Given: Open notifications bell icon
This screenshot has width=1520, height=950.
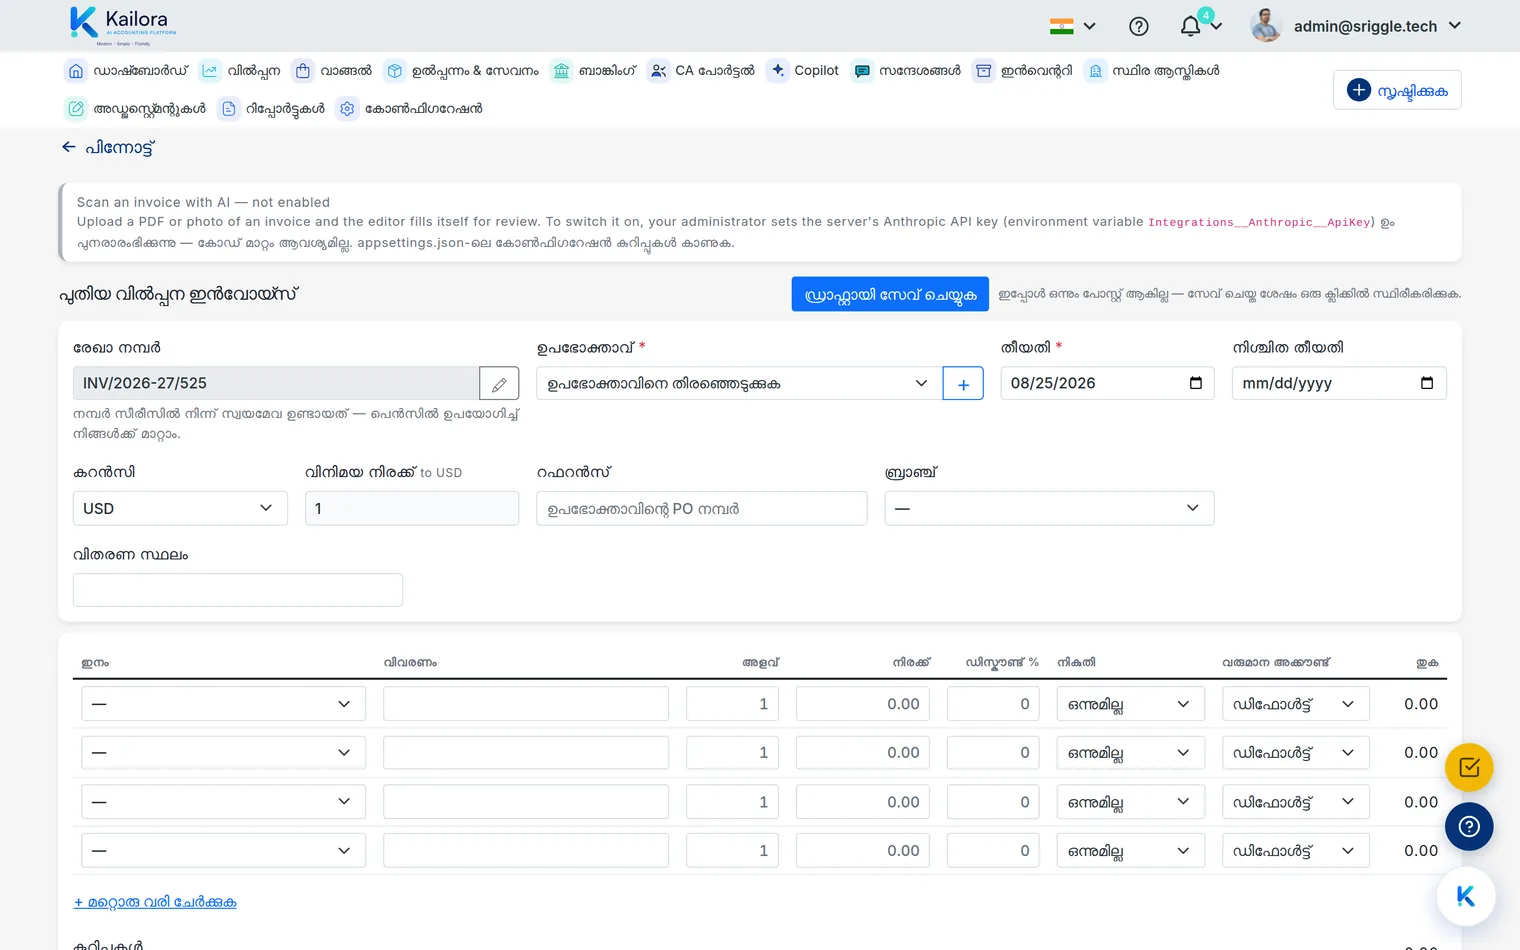Looking at the screenshot, I should [x=1190, y=26].
